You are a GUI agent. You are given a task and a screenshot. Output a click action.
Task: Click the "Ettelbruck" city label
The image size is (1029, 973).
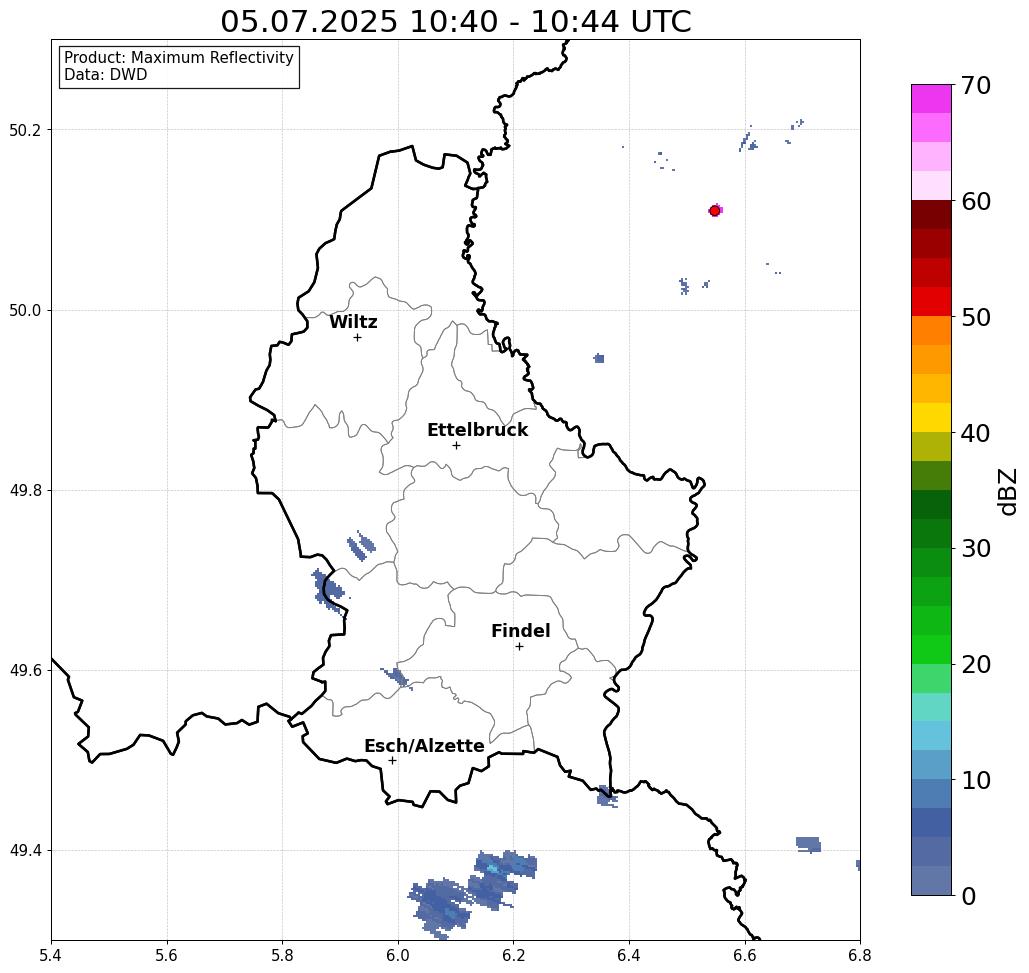click(477, 430)
